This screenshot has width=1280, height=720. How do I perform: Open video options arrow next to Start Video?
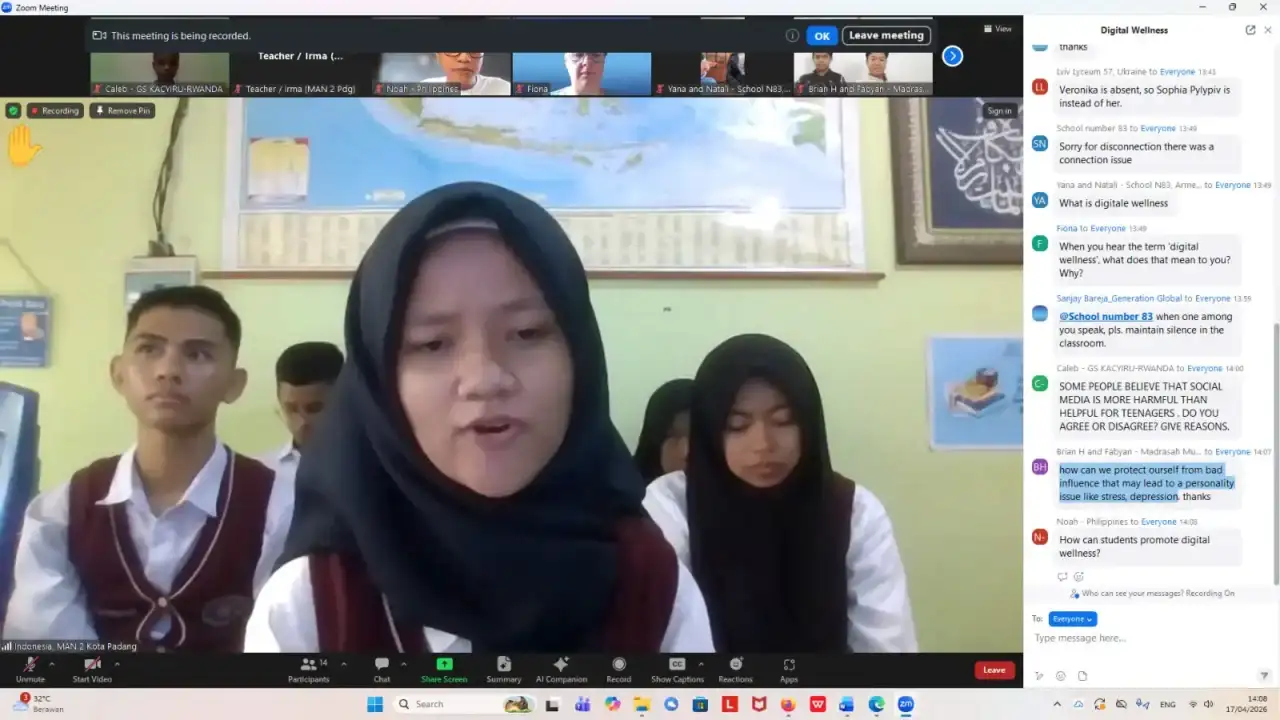(x=117, y=664)
